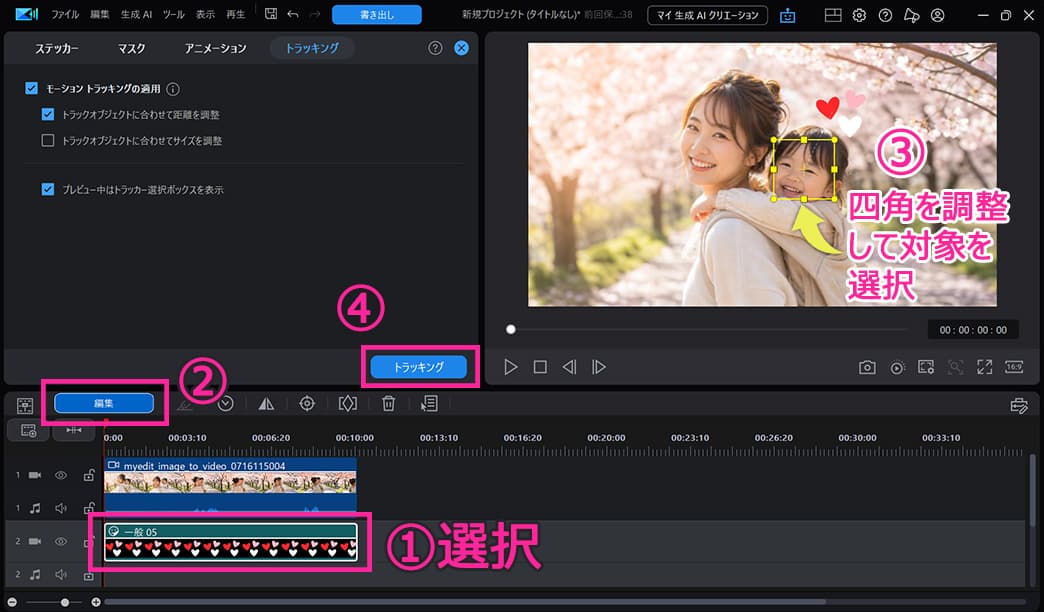This screenshot has height=612, width=1044.
Task: Check トラックオブジェクトに合わせてサイズを調整
Action: 48,141
